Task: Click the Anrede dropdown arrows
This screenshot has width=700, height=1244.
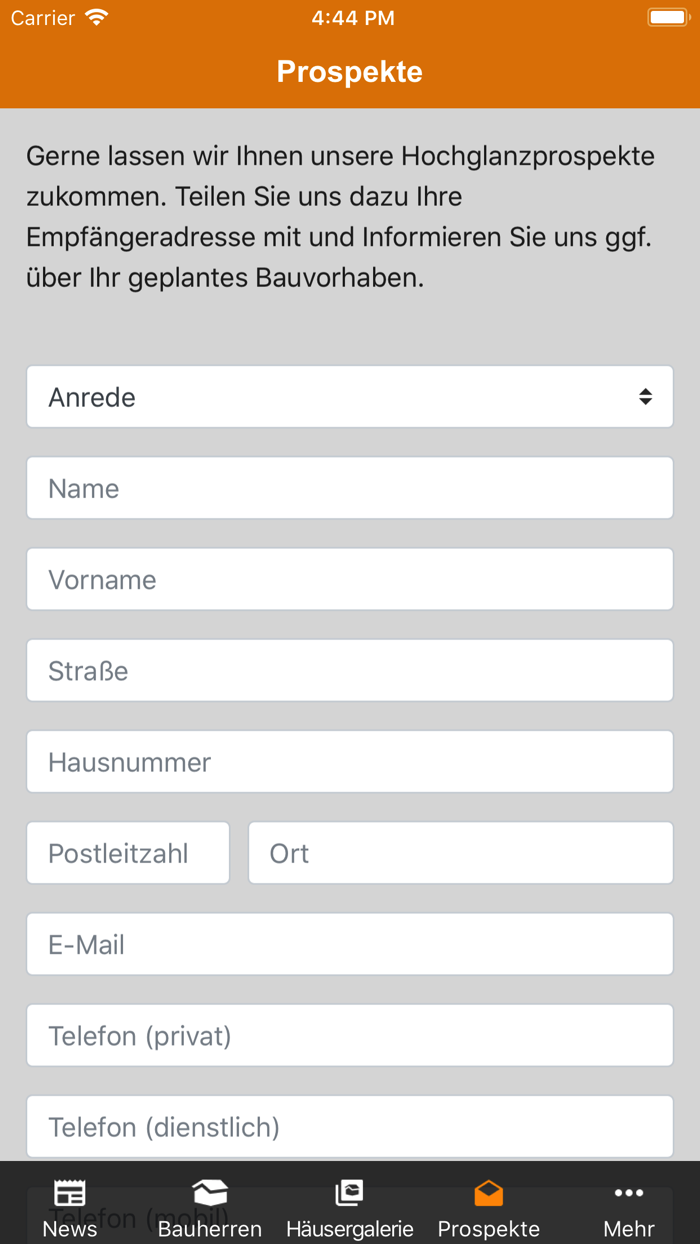Action: click(645, 397)
